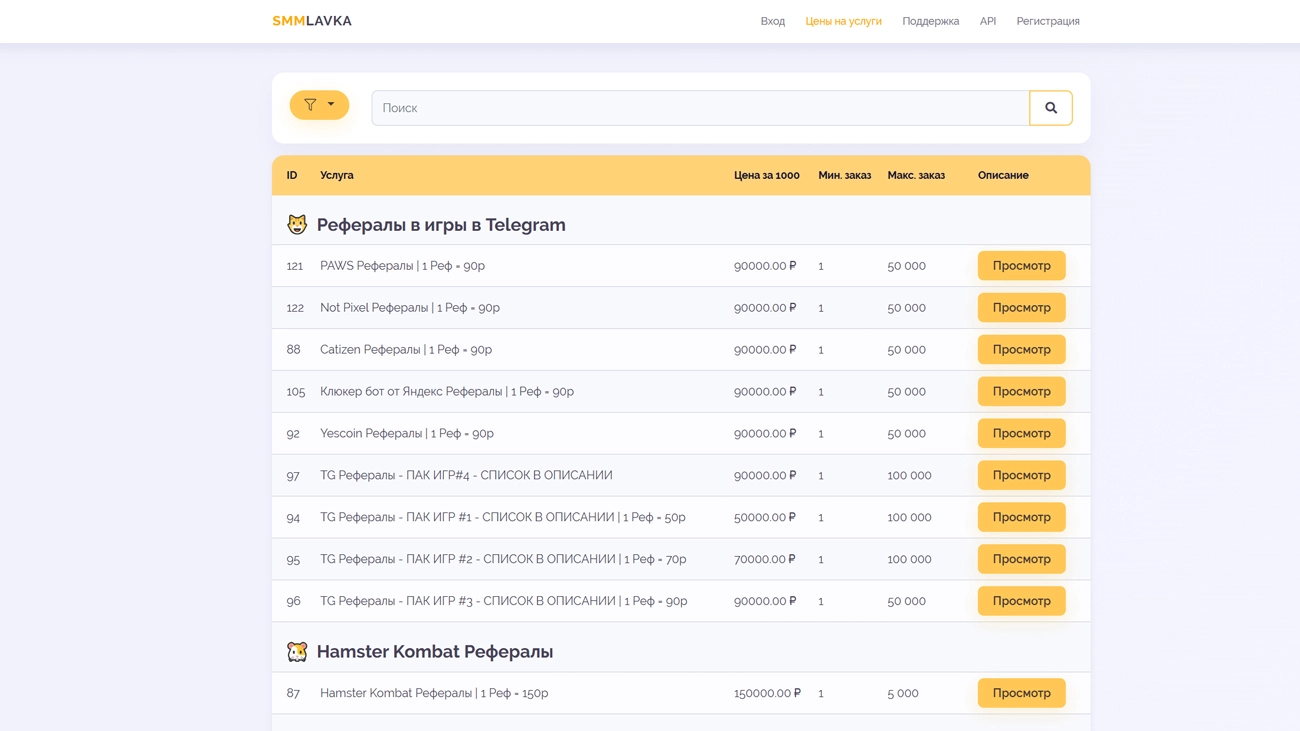The width and height of the screenshot is (1300, 731).
Task: View description for ПАК ИГР #2 service
Action: pyautogui.click(x=1021, y=560)
